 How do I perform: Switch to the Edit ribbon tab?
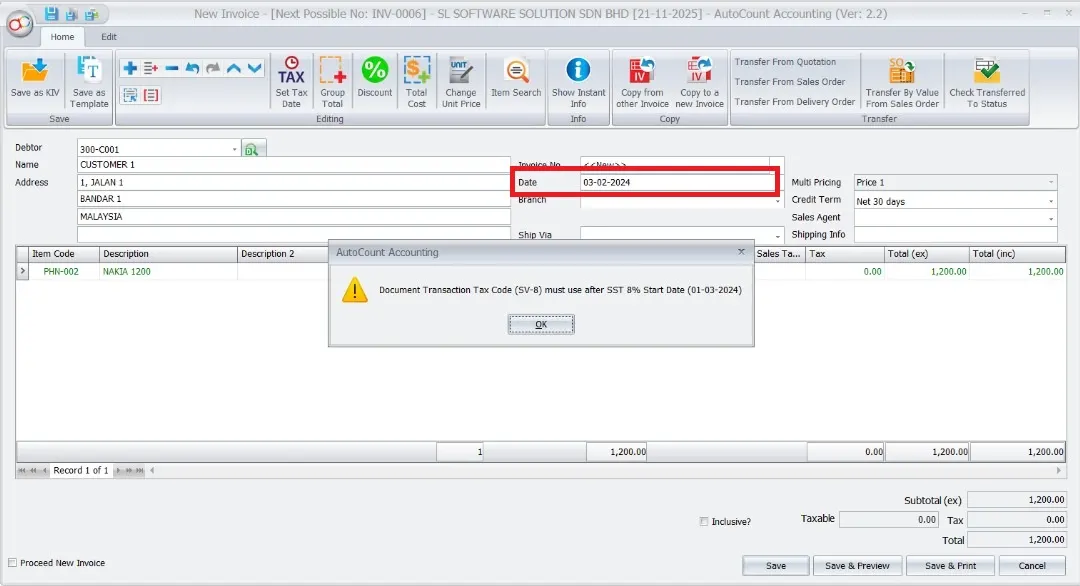pos(108,37)
